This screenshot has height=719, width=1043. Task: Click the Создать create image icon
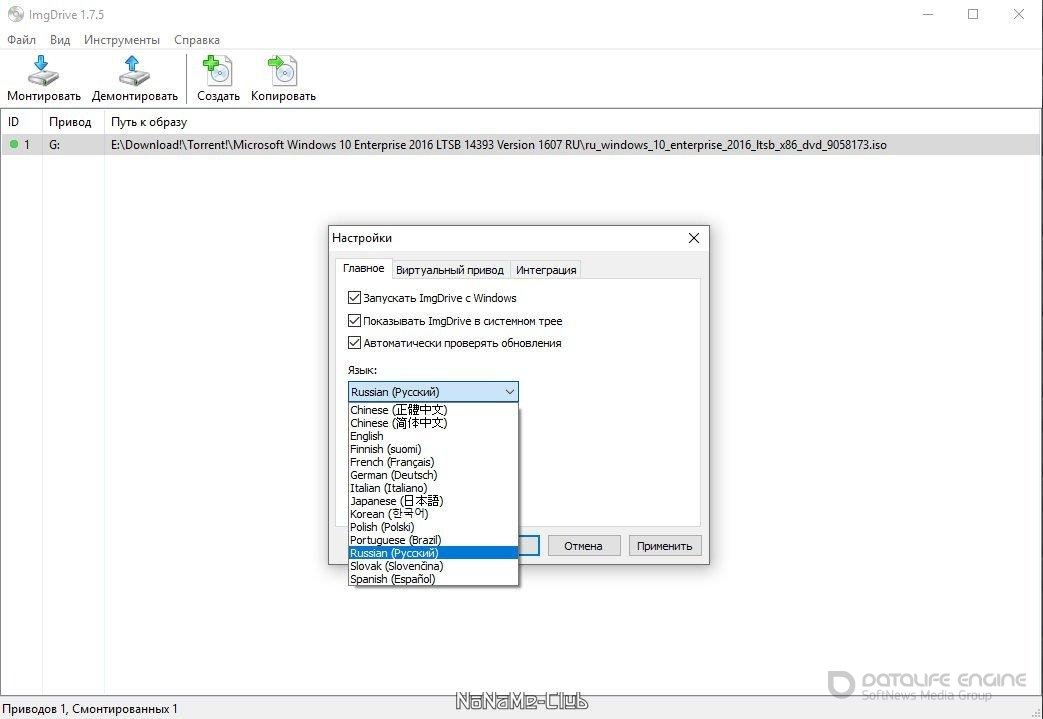click(x=217, y=71)
